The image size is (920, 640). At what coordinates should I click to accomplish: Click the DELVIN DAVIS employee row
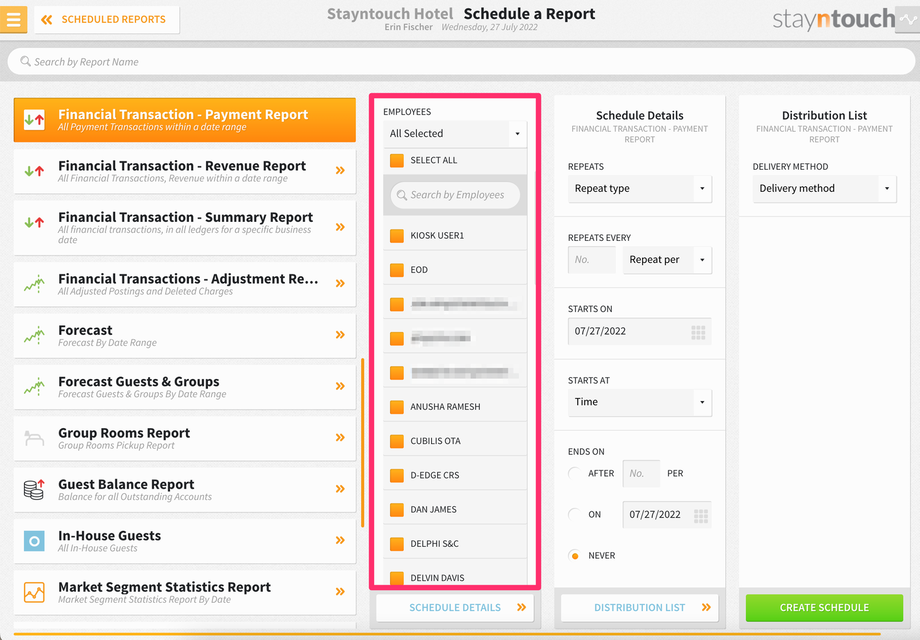click(x=455, y=577)
